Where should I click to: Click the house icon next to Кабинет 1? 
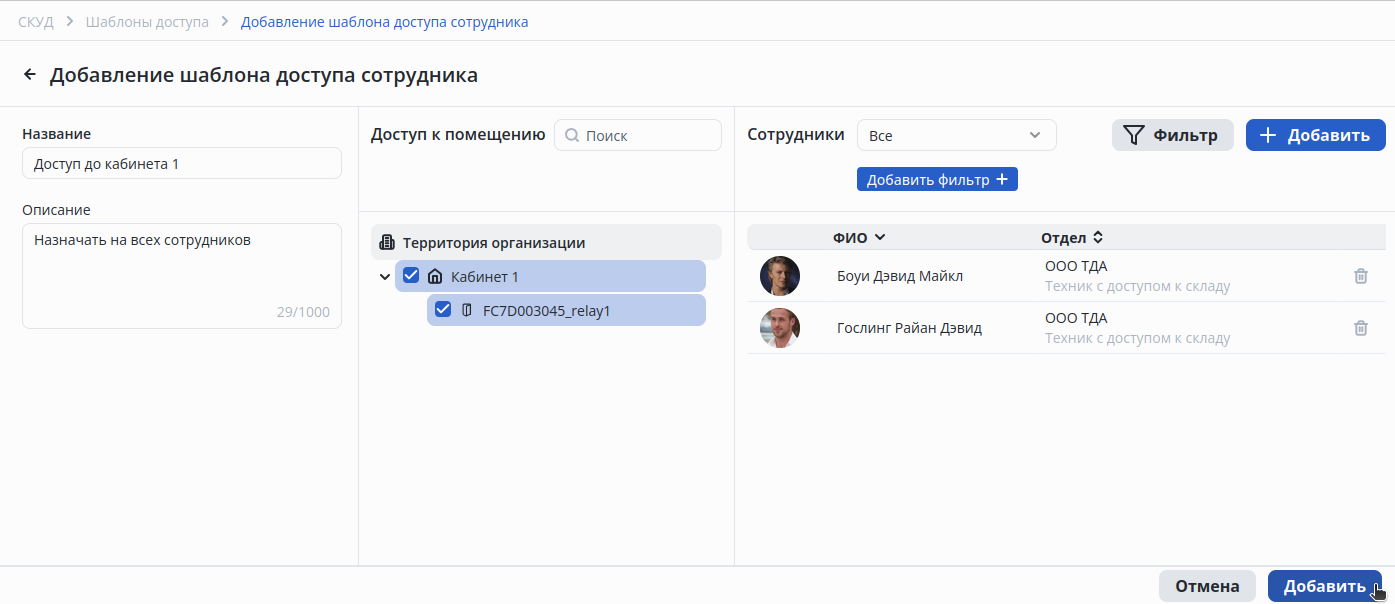(435, 277)
